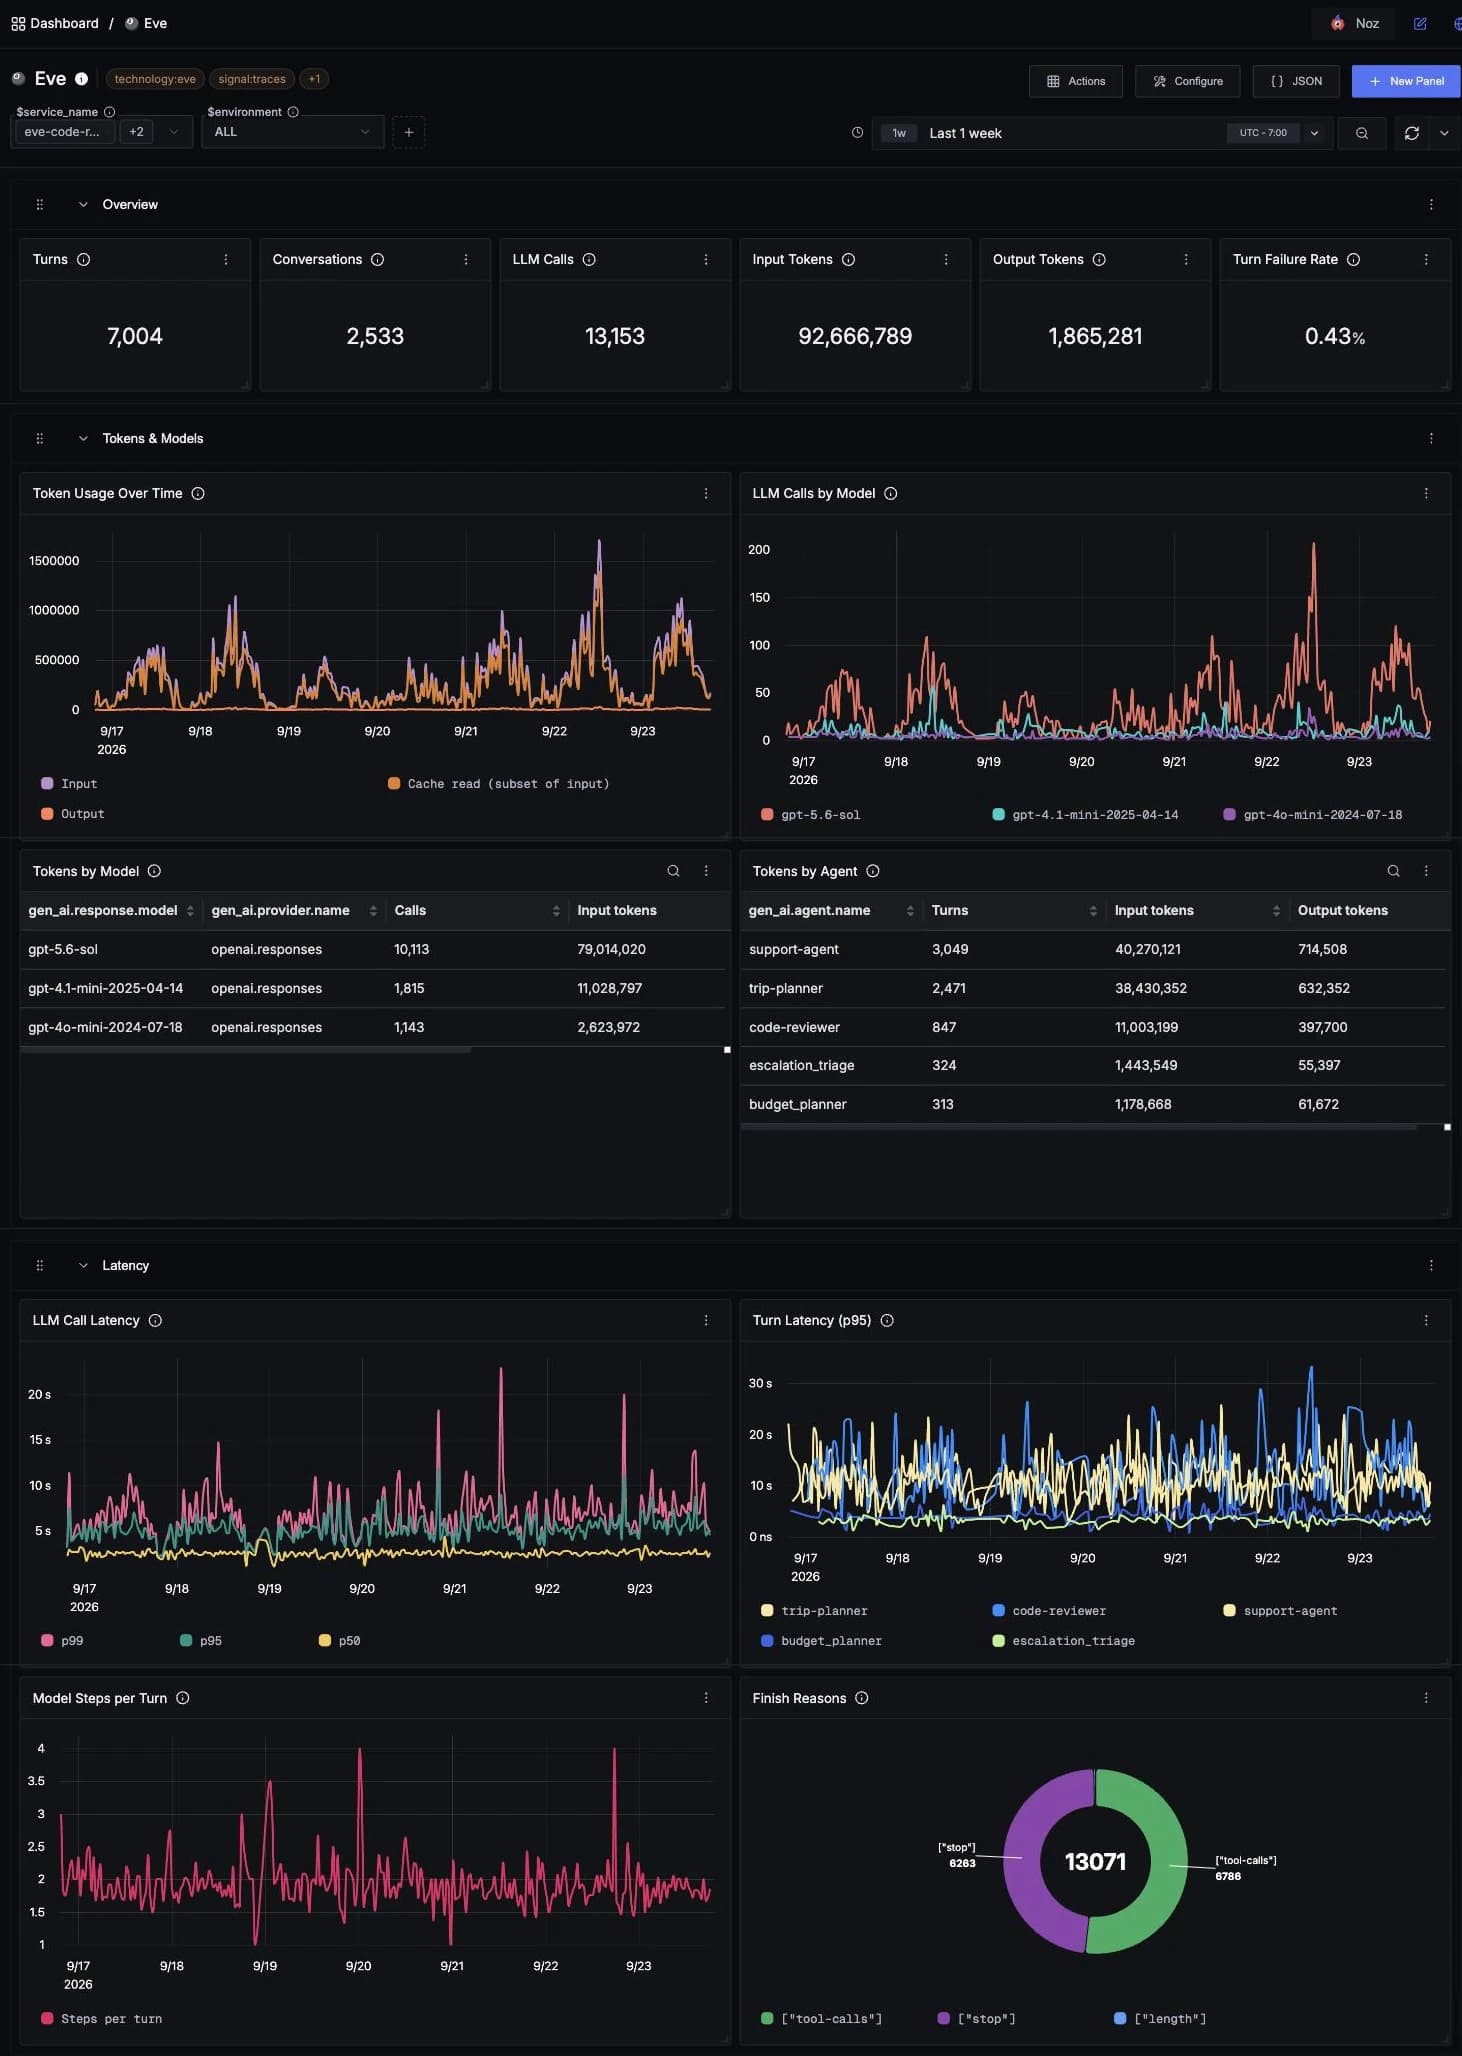This screenshot has height=2056, width=1462.
Task: Click the signal:traces tag
Action: (252, 79)
